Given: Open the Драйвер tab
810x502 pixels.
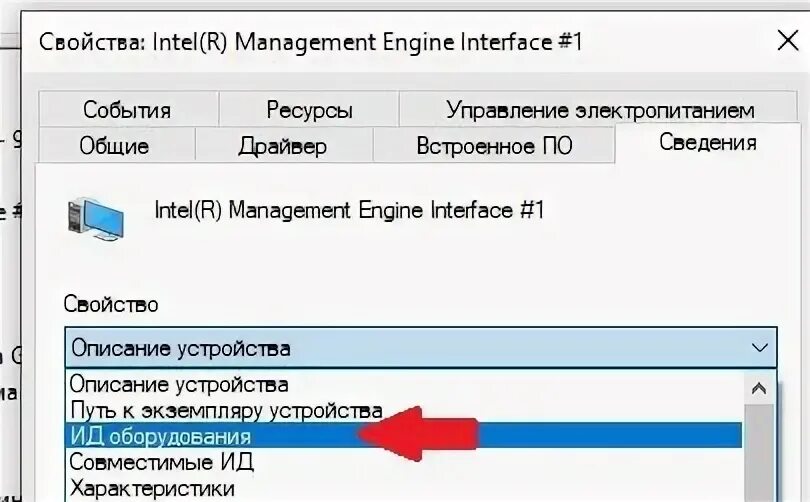Looking at the screenshot, I should coord(282,146).
